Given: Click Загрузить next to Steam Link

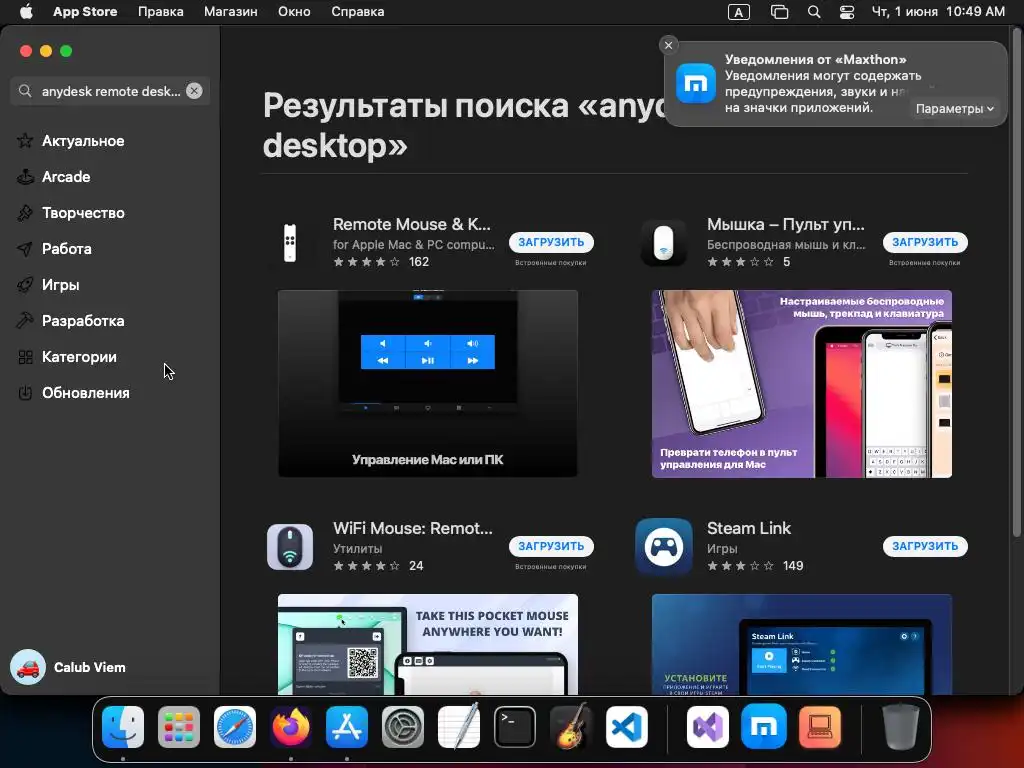Looking at the screenshot, I should tap(925, 546).
